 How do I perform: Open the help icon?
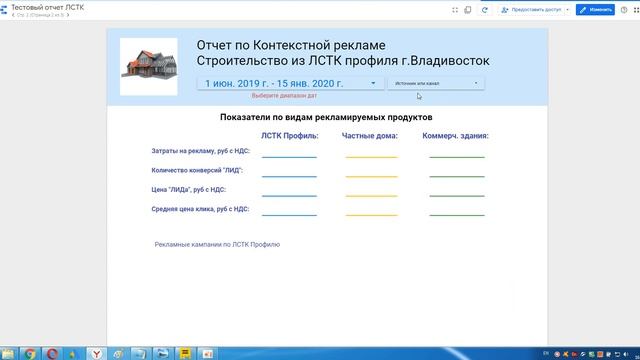coord(624,10)
